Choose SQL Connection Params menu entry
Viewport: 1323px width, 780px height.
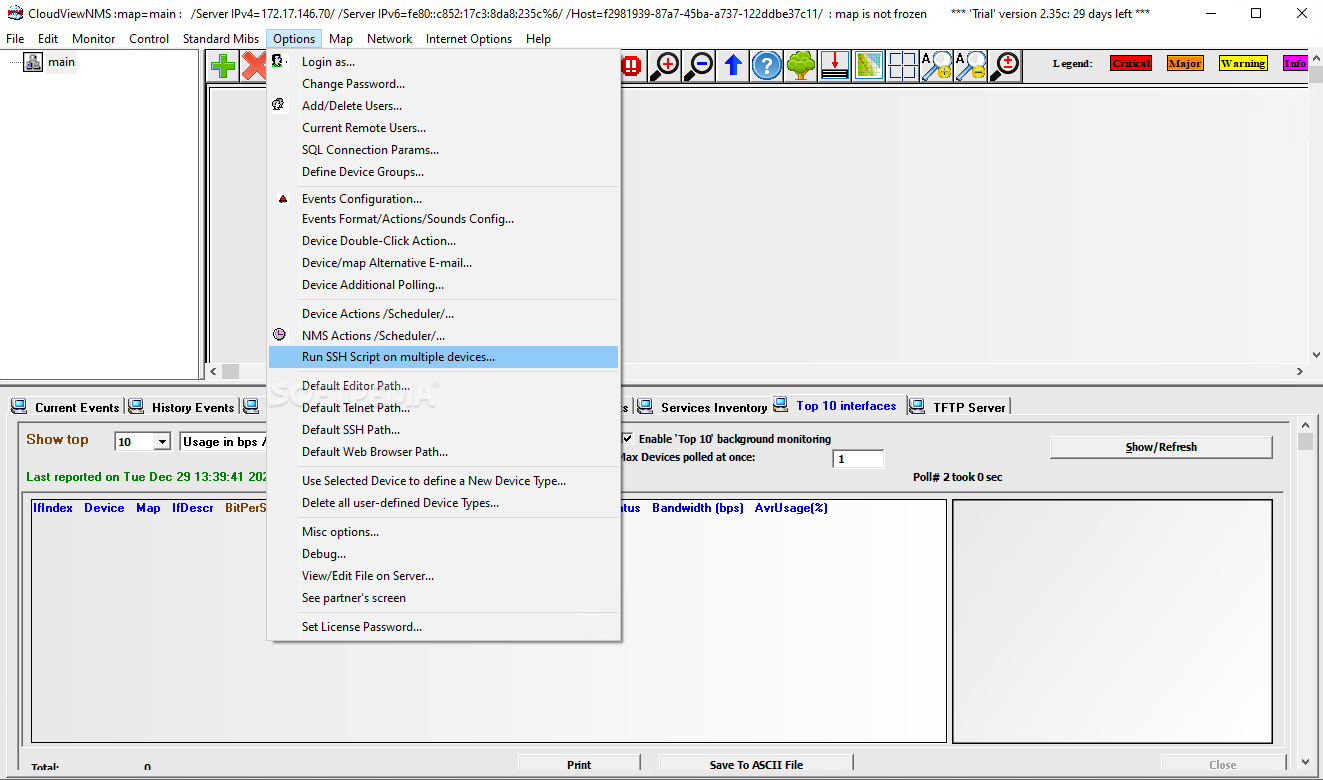[x=444, y=150]
